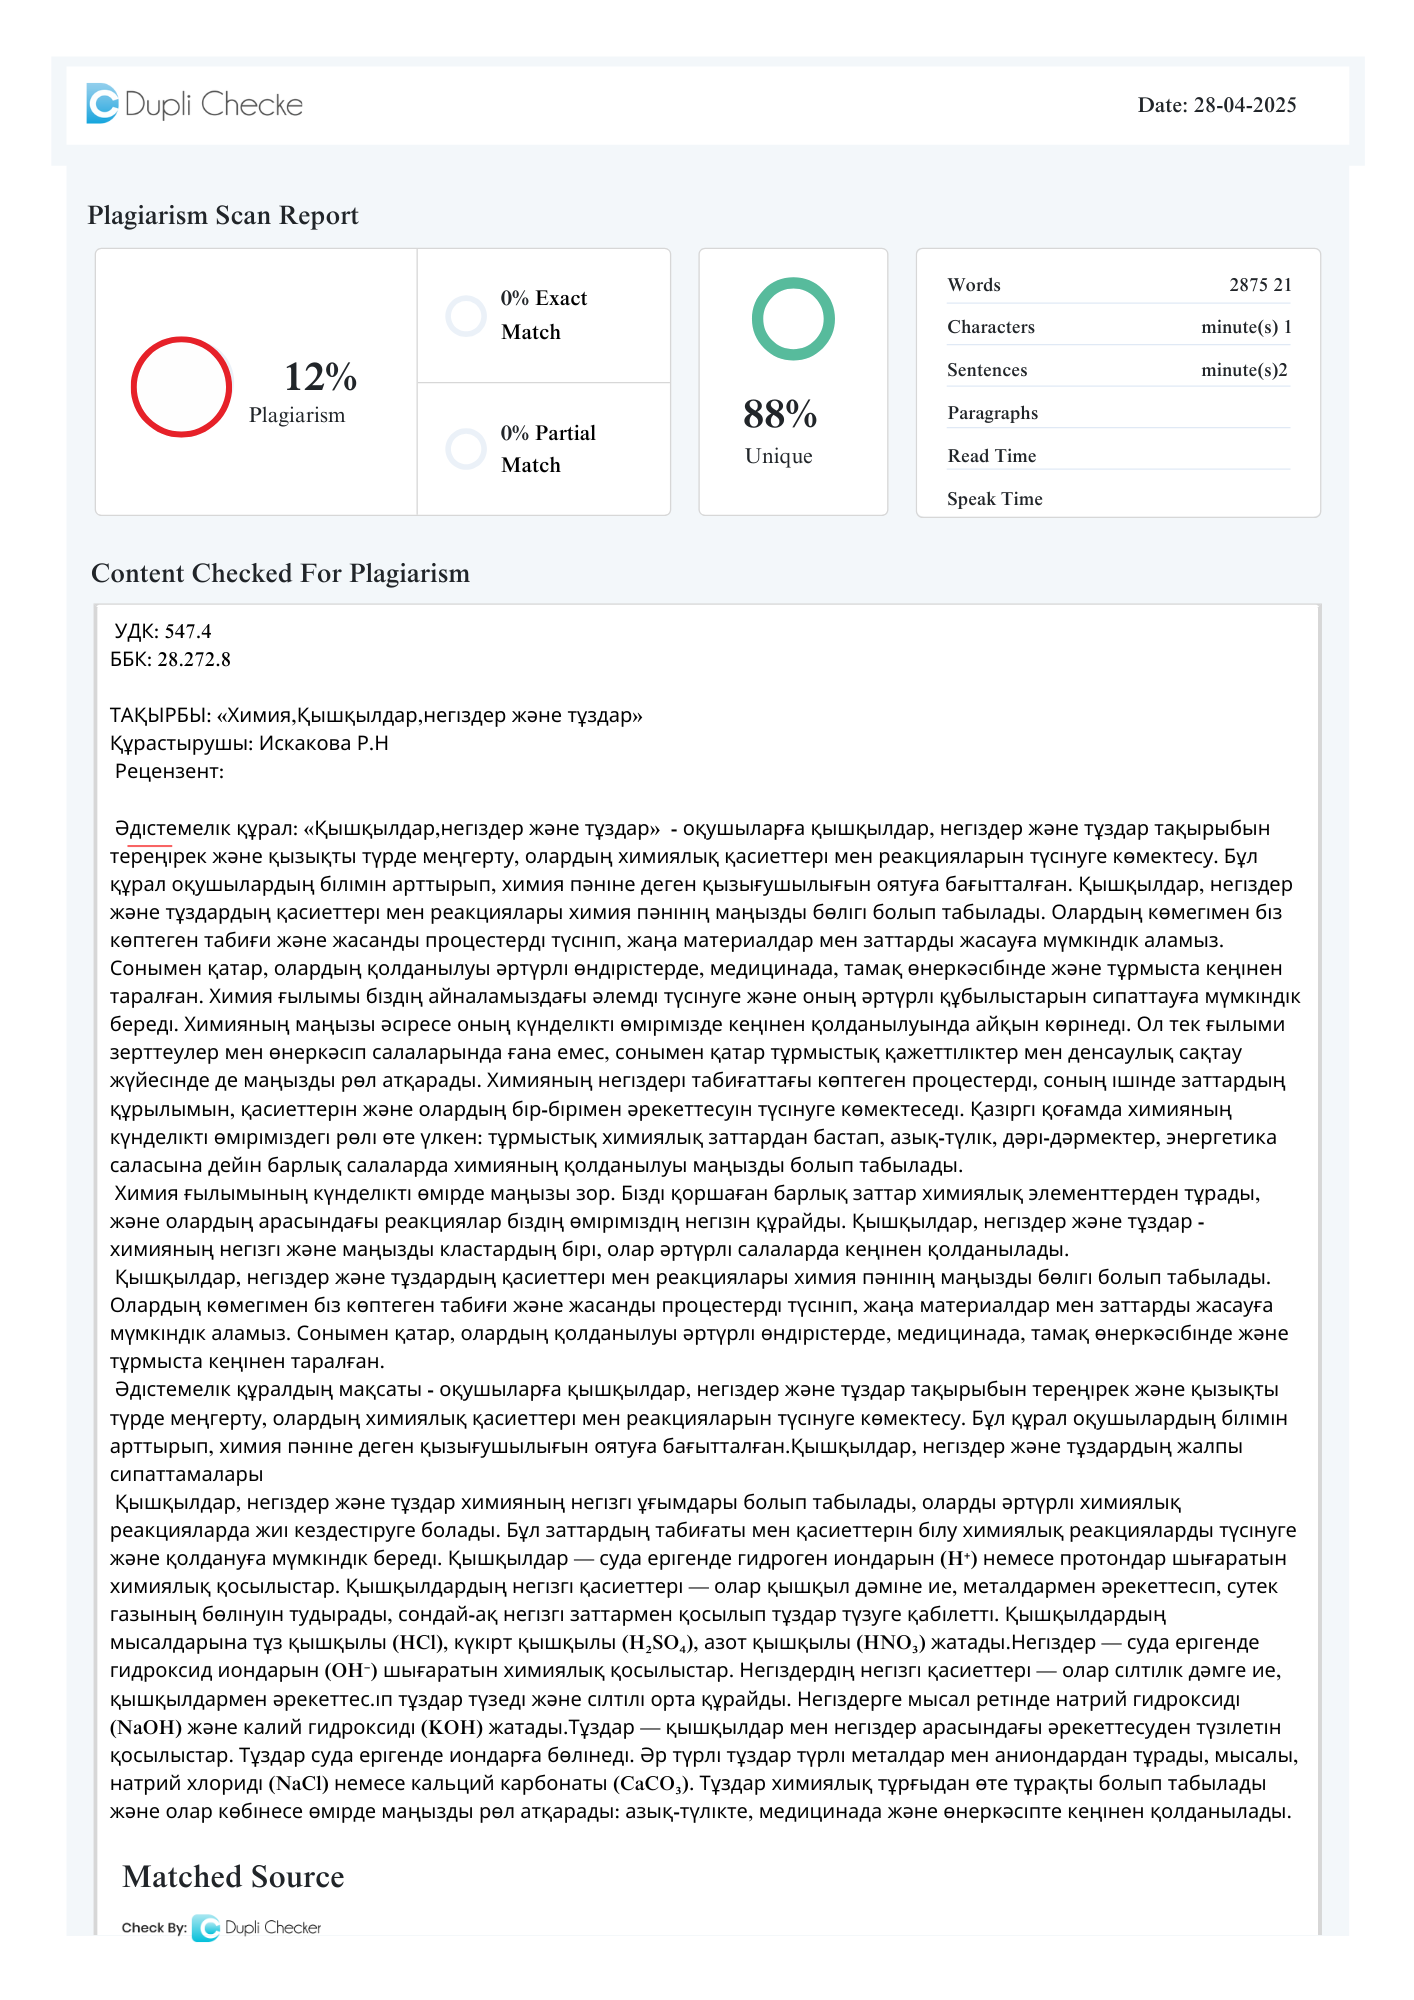
Task: Click the Exact Match circle indicator
Action: pos(466,316)
